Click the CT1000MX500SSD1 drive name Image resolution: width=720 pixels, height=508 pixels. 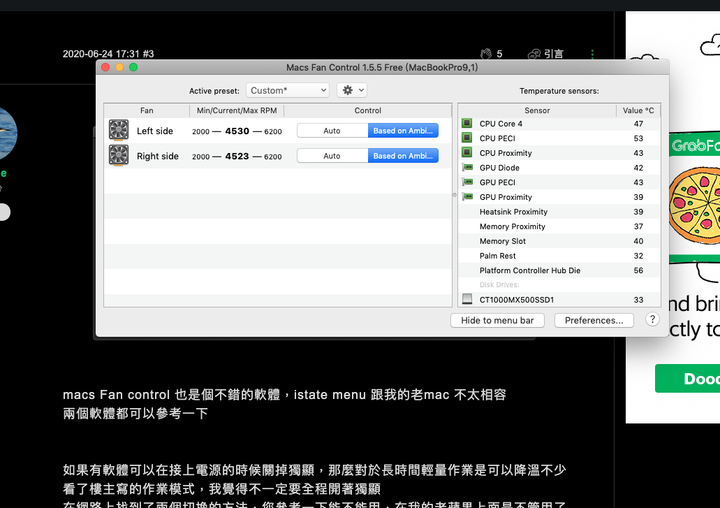point(517,299)
